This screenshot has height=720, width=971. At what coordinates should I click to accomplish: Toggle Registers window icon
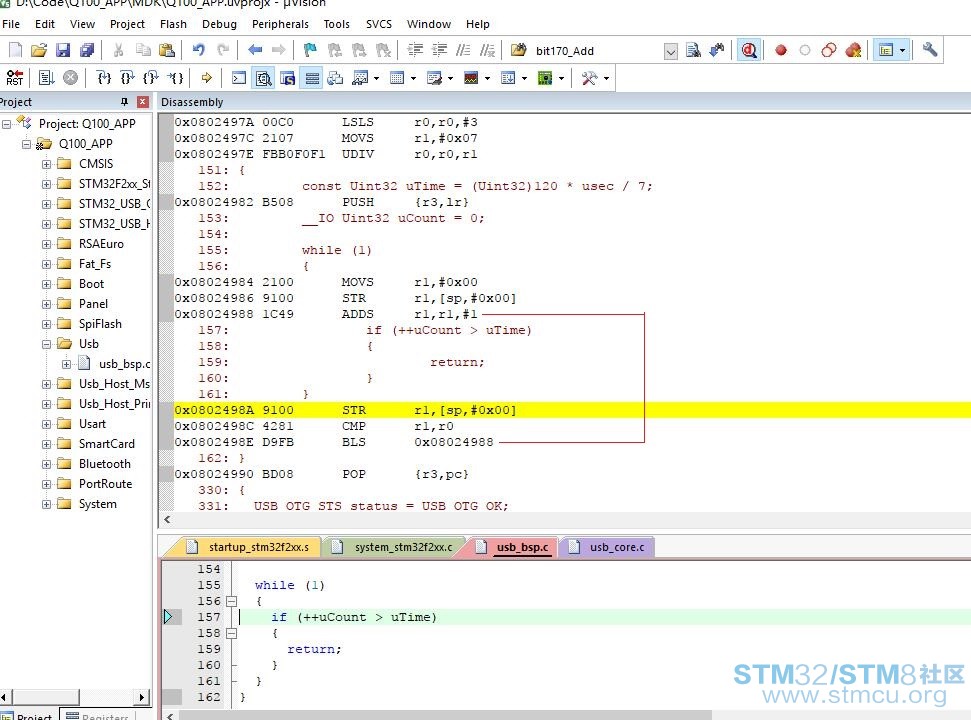(x=312, y=78)
